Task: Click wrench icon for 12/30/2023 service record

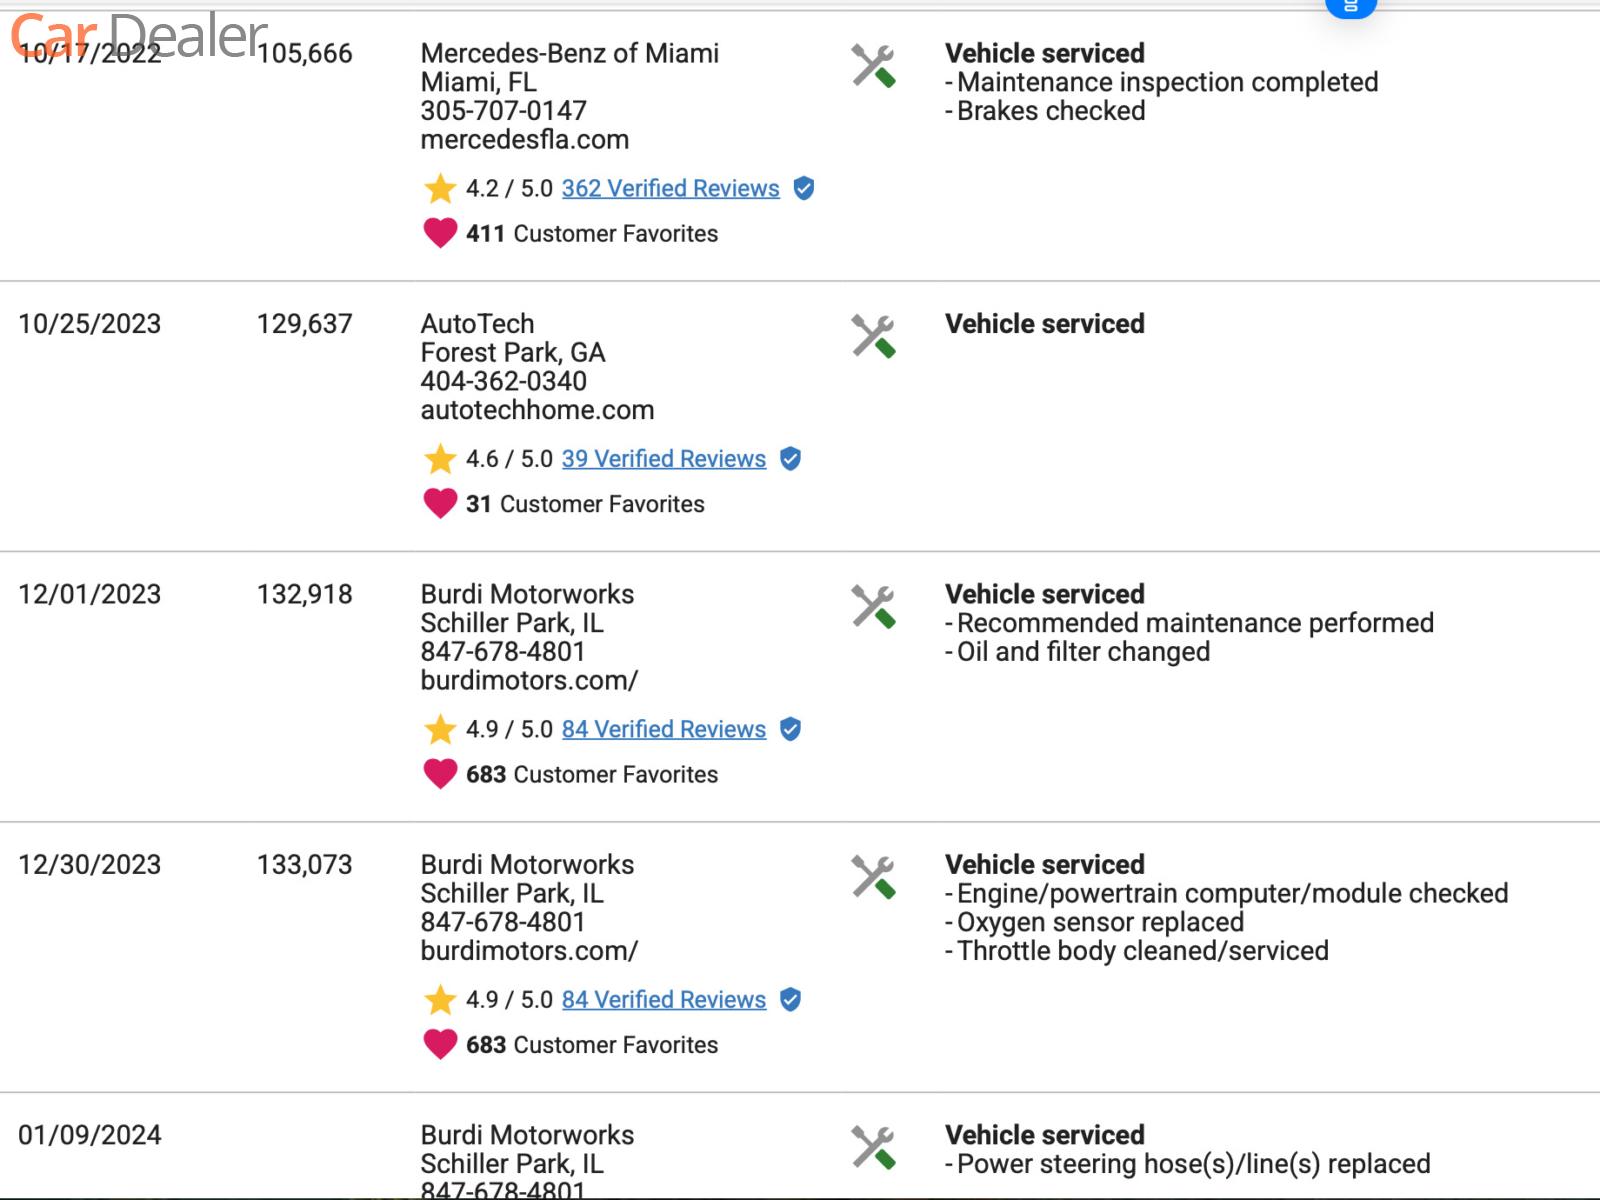Action: coord(873,877)
